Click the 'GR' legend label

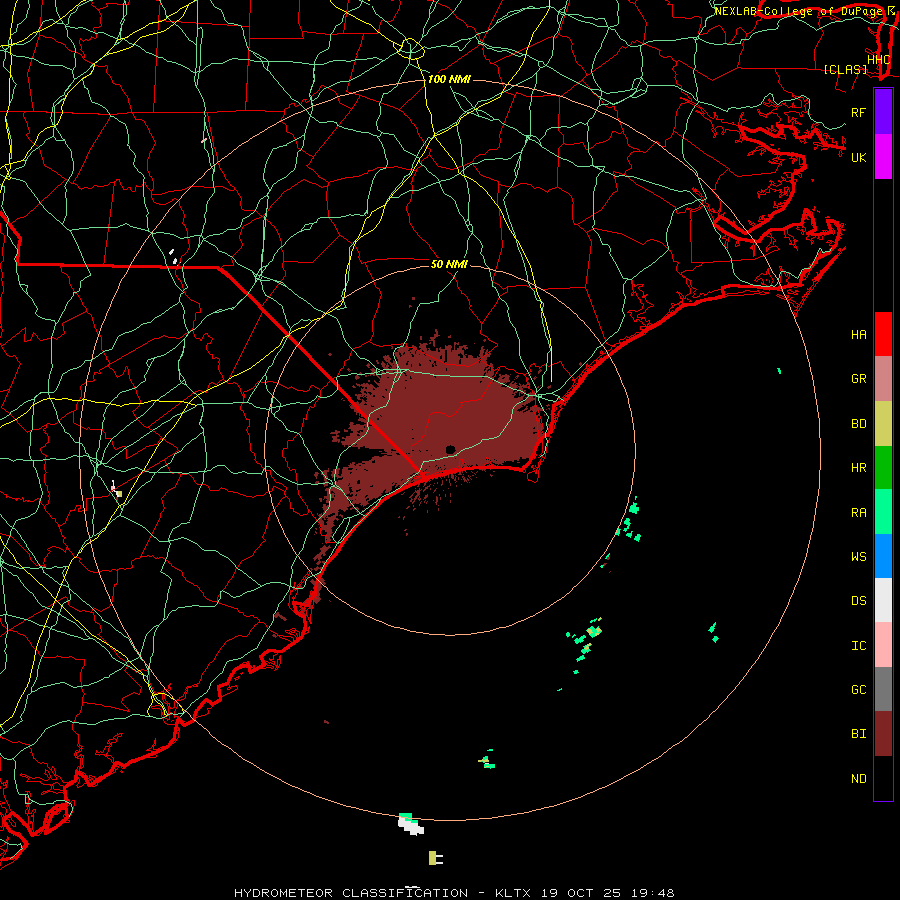[858, 379]
